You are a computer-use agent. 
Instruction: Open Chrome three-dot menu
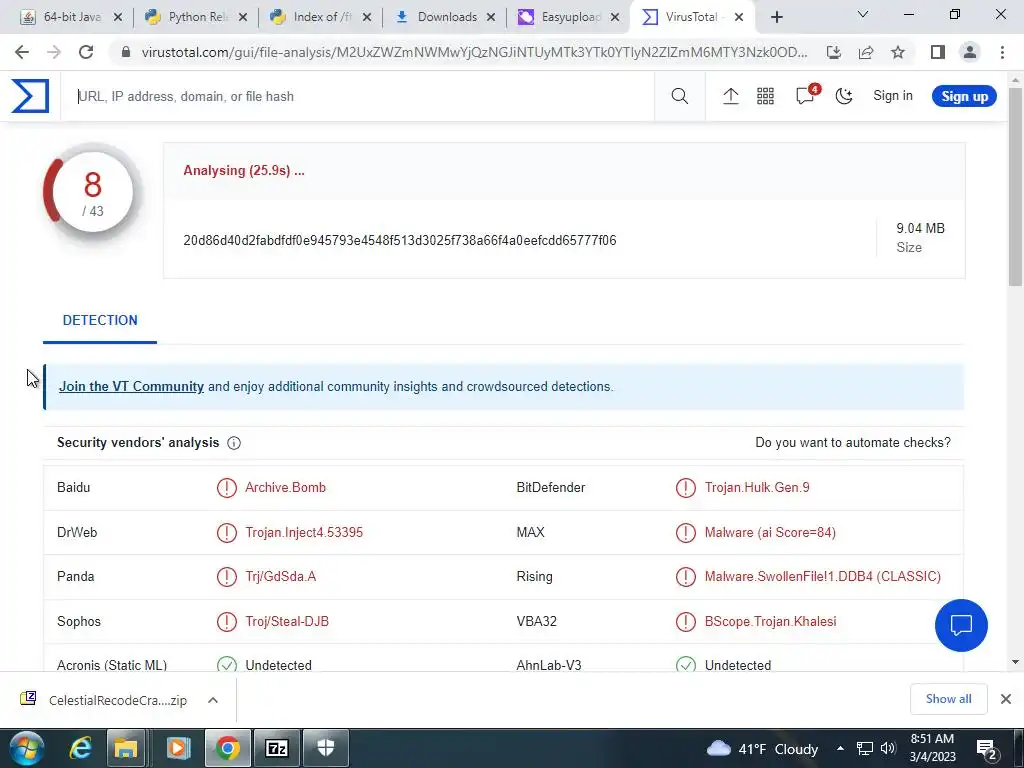(x=1002, y=52)
